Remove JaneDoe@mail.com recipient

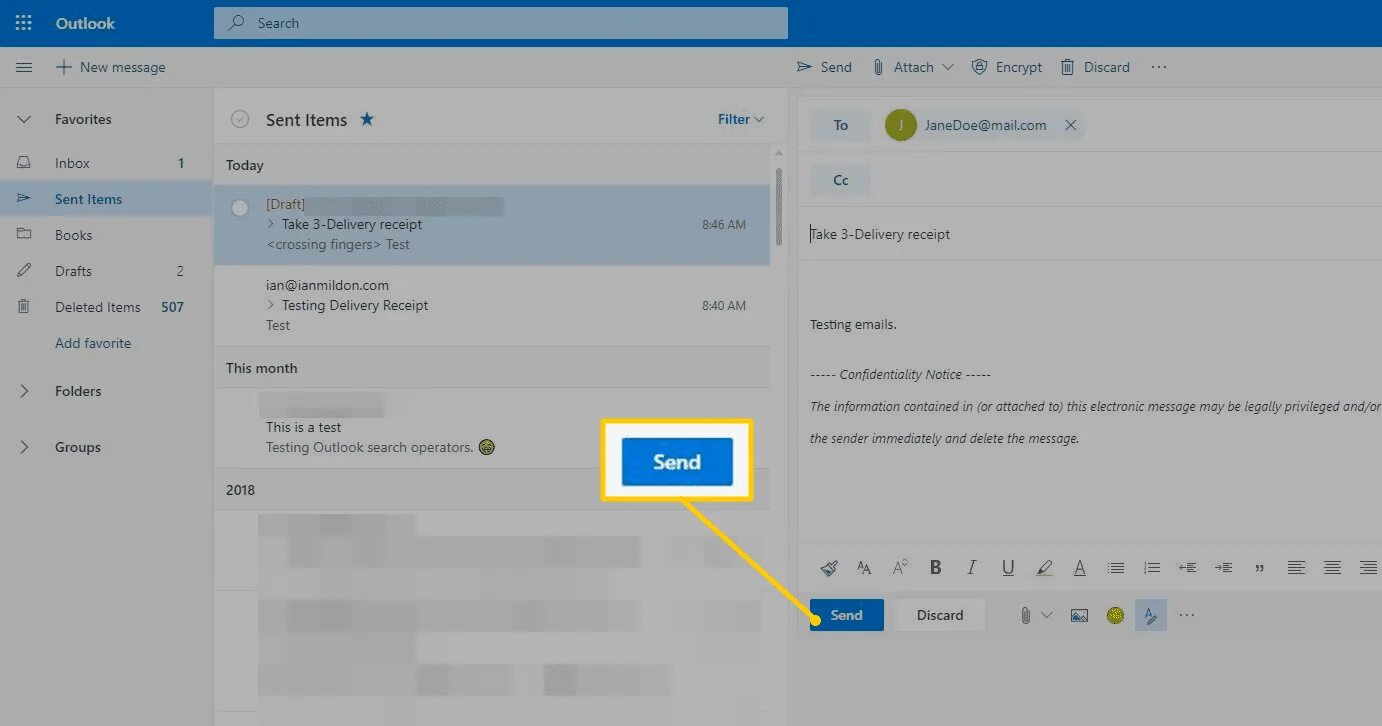click(x=1071, y=125)
